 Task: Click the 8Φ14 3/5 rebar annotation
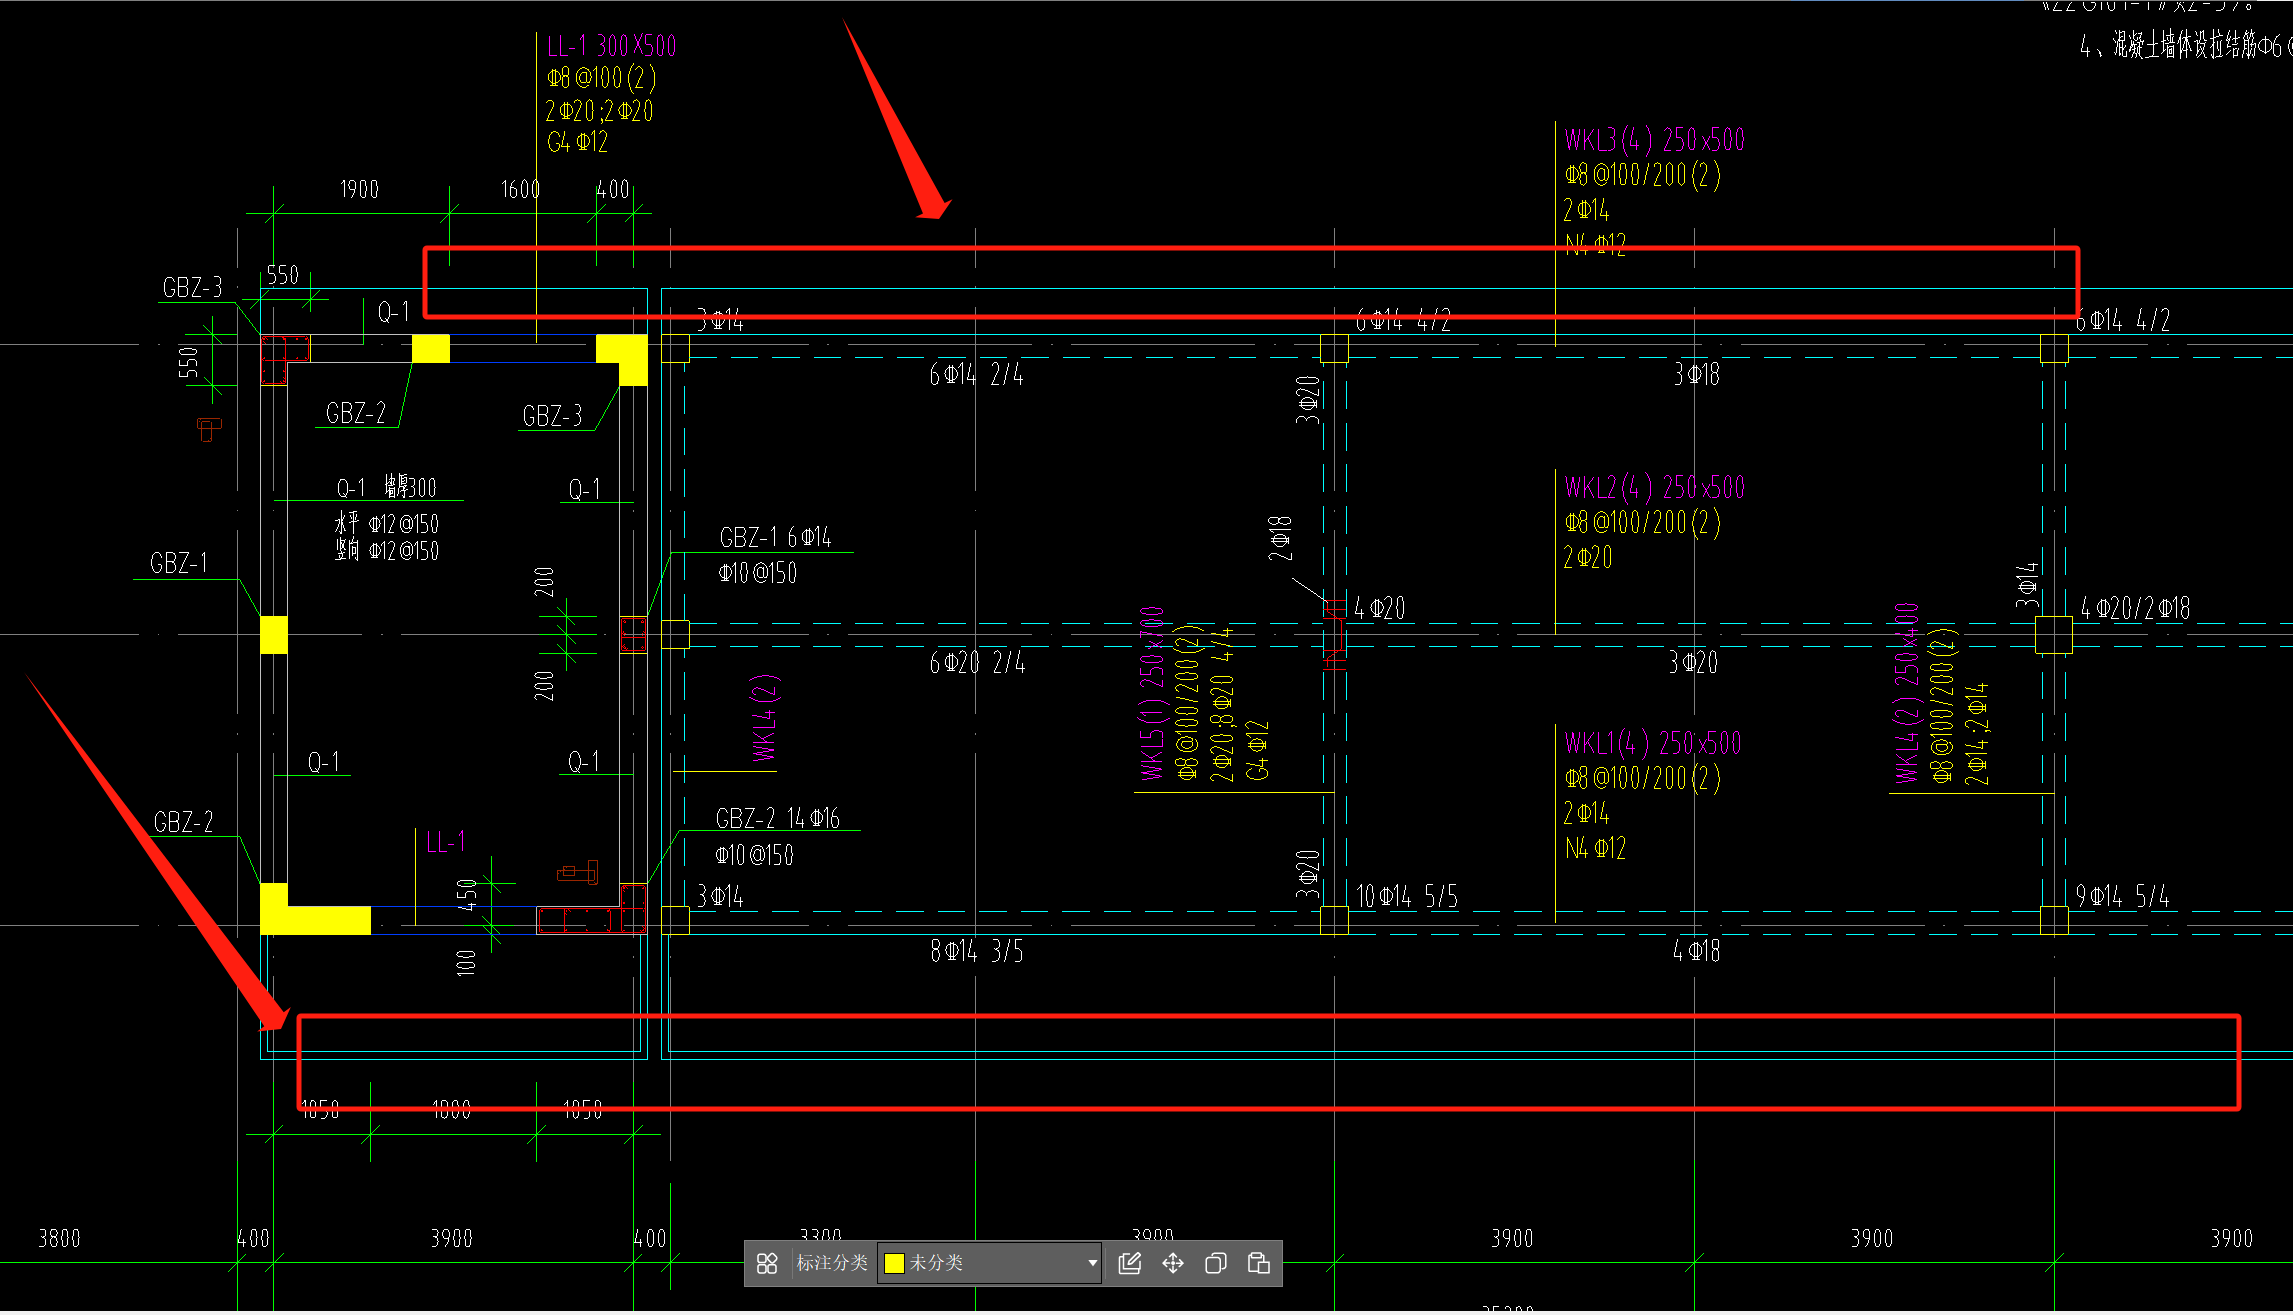(x=977, y=951)
